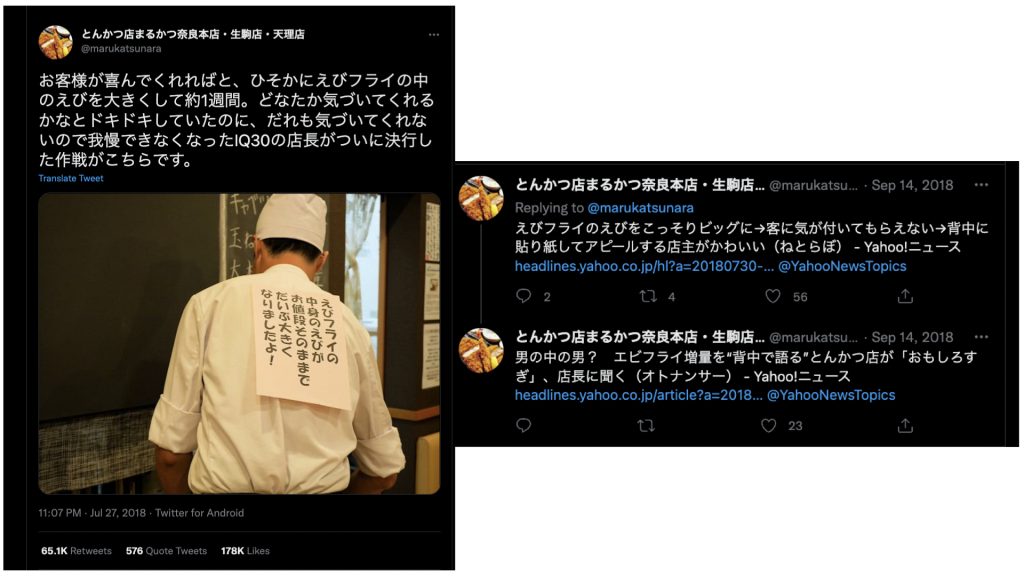View the 178K Likes list

pyautogui.click(x=245, y=551)
